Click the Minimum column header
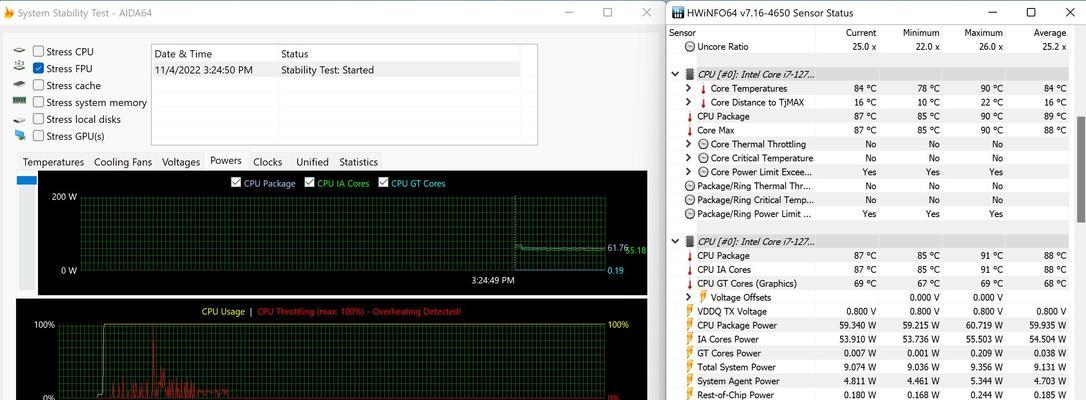1086x400 pixels. 921,33
